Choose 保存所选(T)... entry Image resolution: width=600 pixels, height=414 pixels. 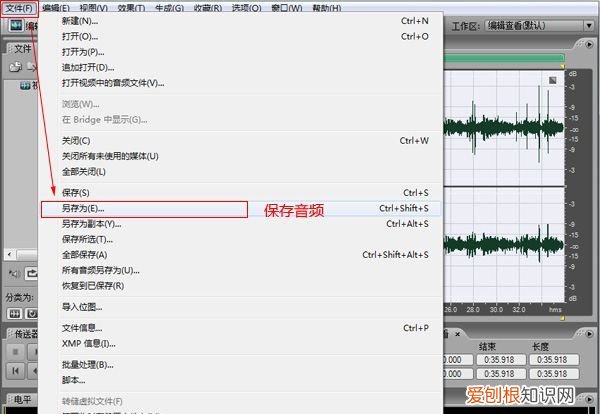(241, 240)
